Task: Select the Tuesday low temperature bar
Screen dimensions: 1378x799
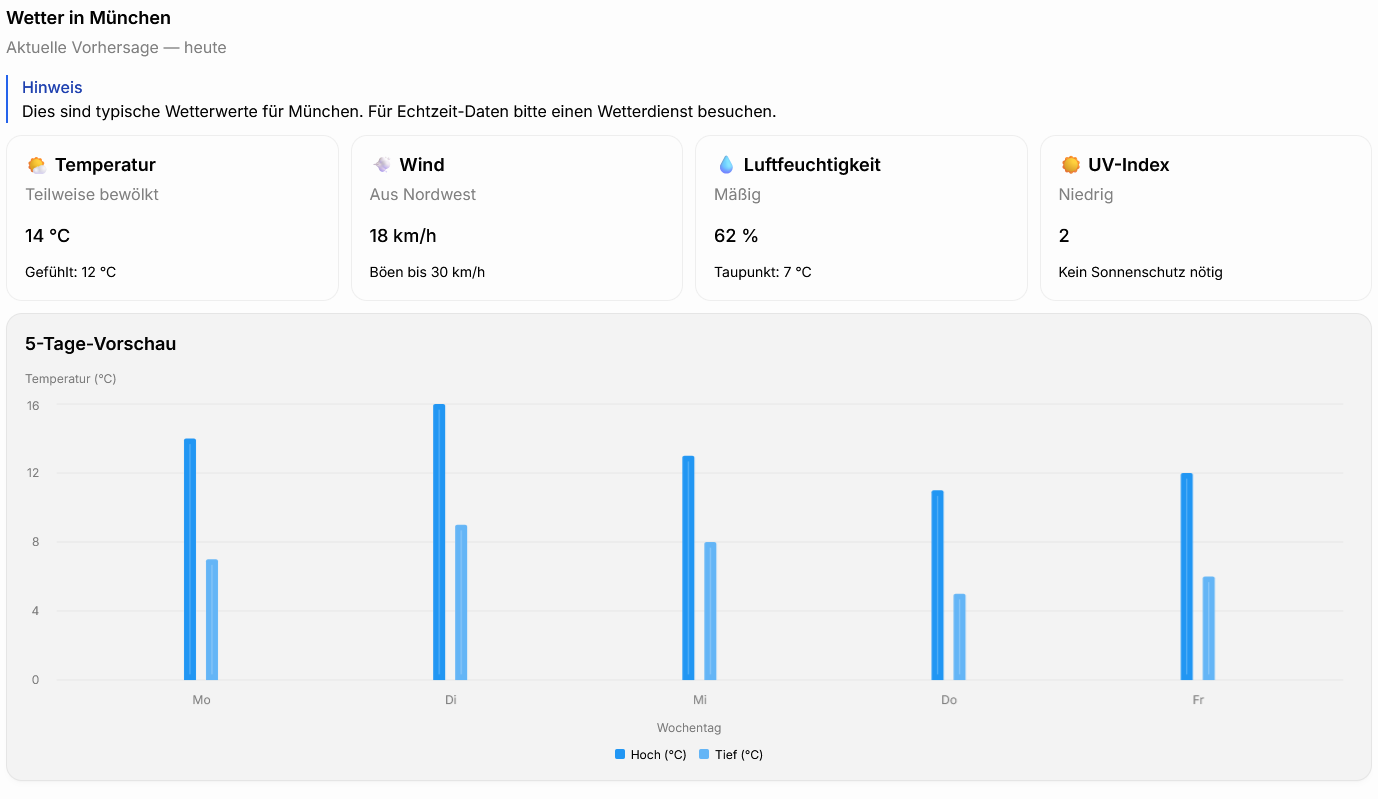Action: pyautogui.click(x=461, y=602)
